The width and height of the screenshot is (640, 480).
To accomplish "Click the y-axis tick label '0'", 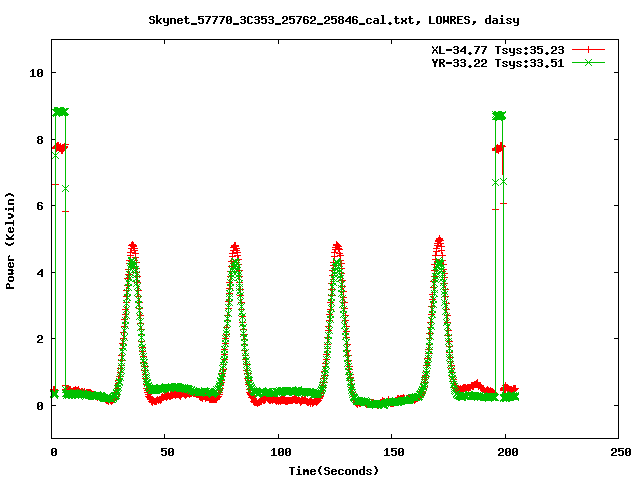I will [x=40, y=406].
